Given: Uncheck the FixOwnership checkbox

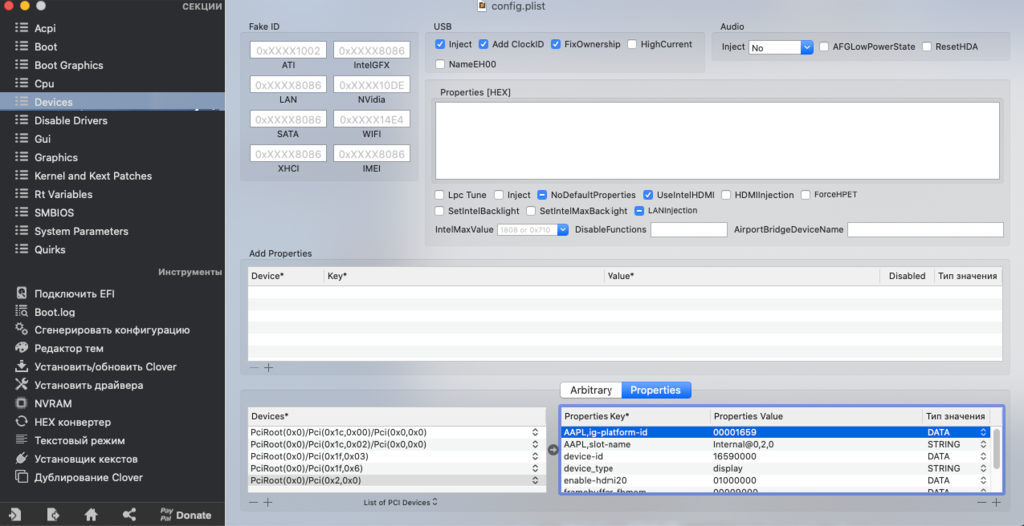Looking at the screenshot, I should (556, 45).
